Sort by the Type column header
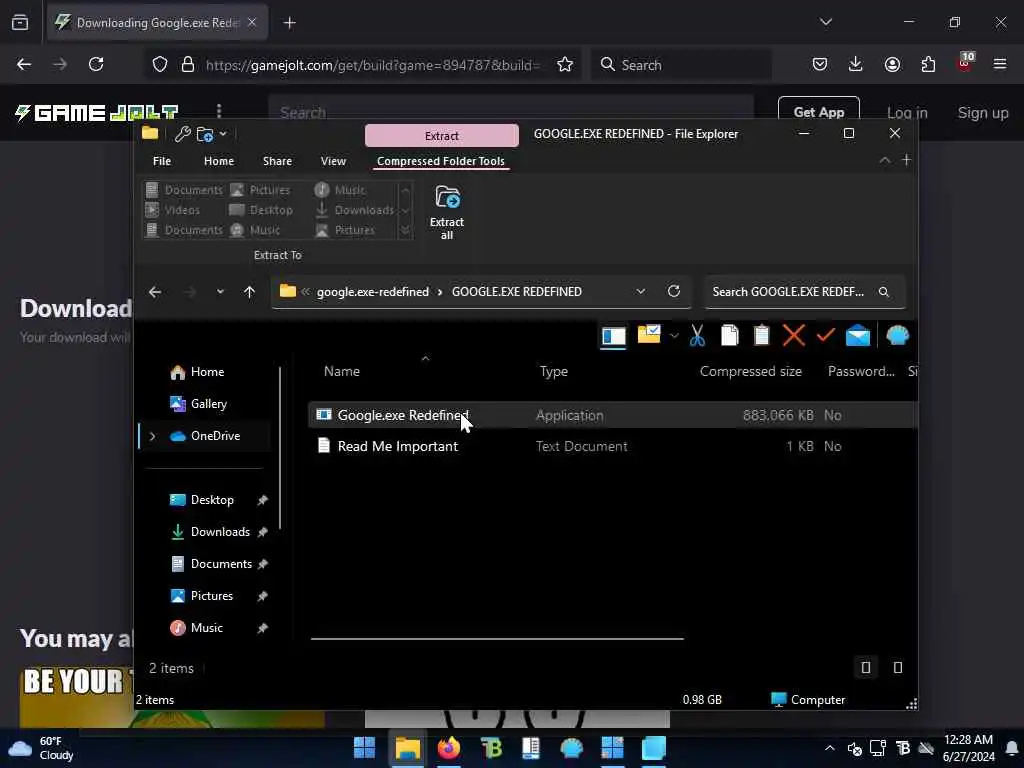Viewport: 1024px width, 768px height. pos(554,372)
